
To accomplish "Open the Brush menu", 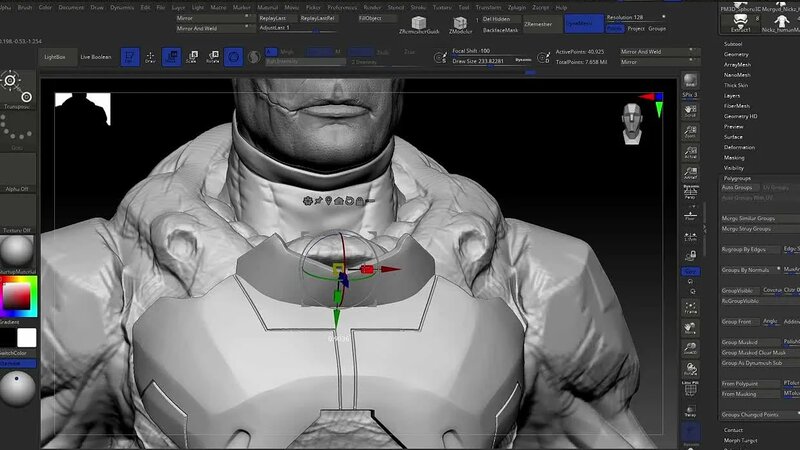I will click(x=24, y=7).
